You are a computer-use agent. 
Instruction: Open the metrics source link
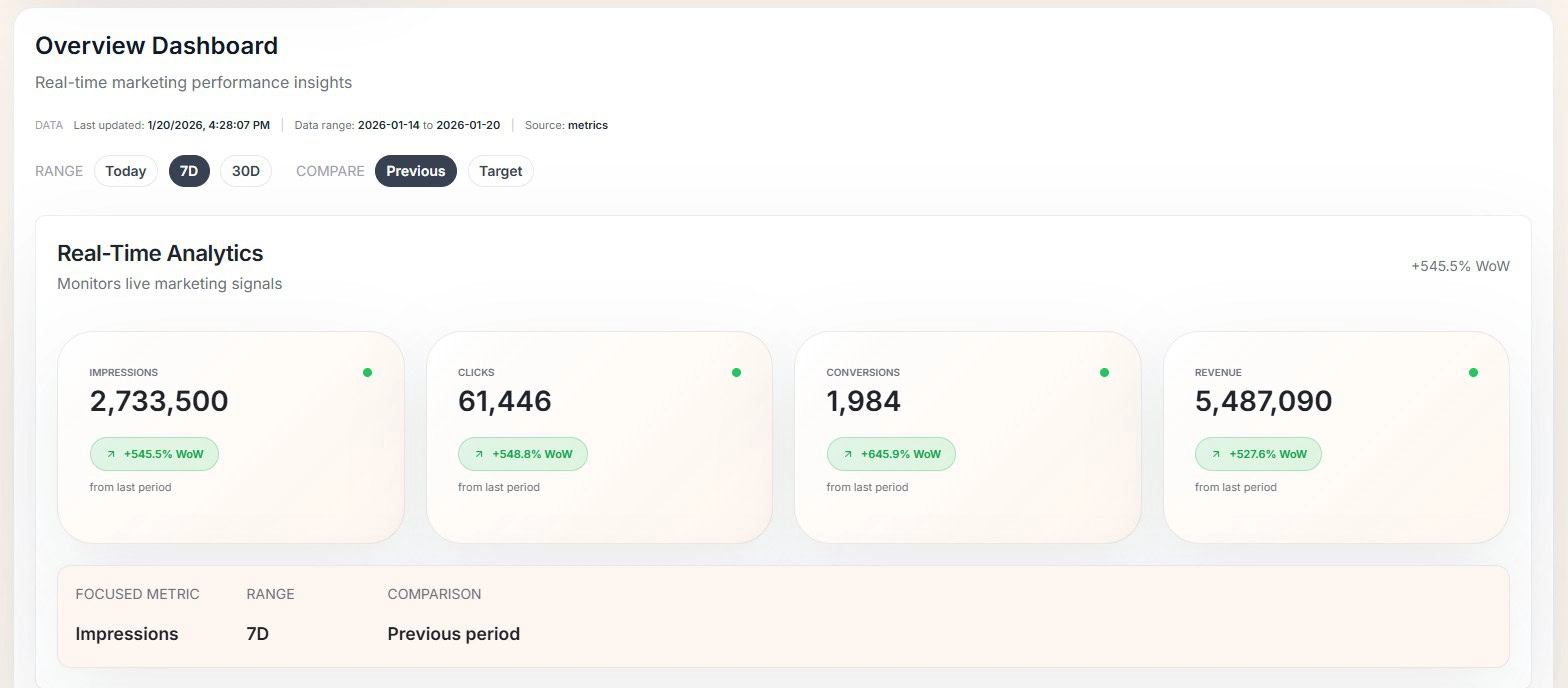(588, 125)
